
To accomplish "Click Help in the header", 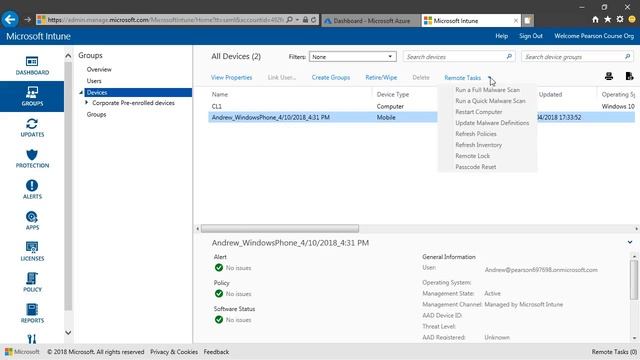I will tap(502, 36).
